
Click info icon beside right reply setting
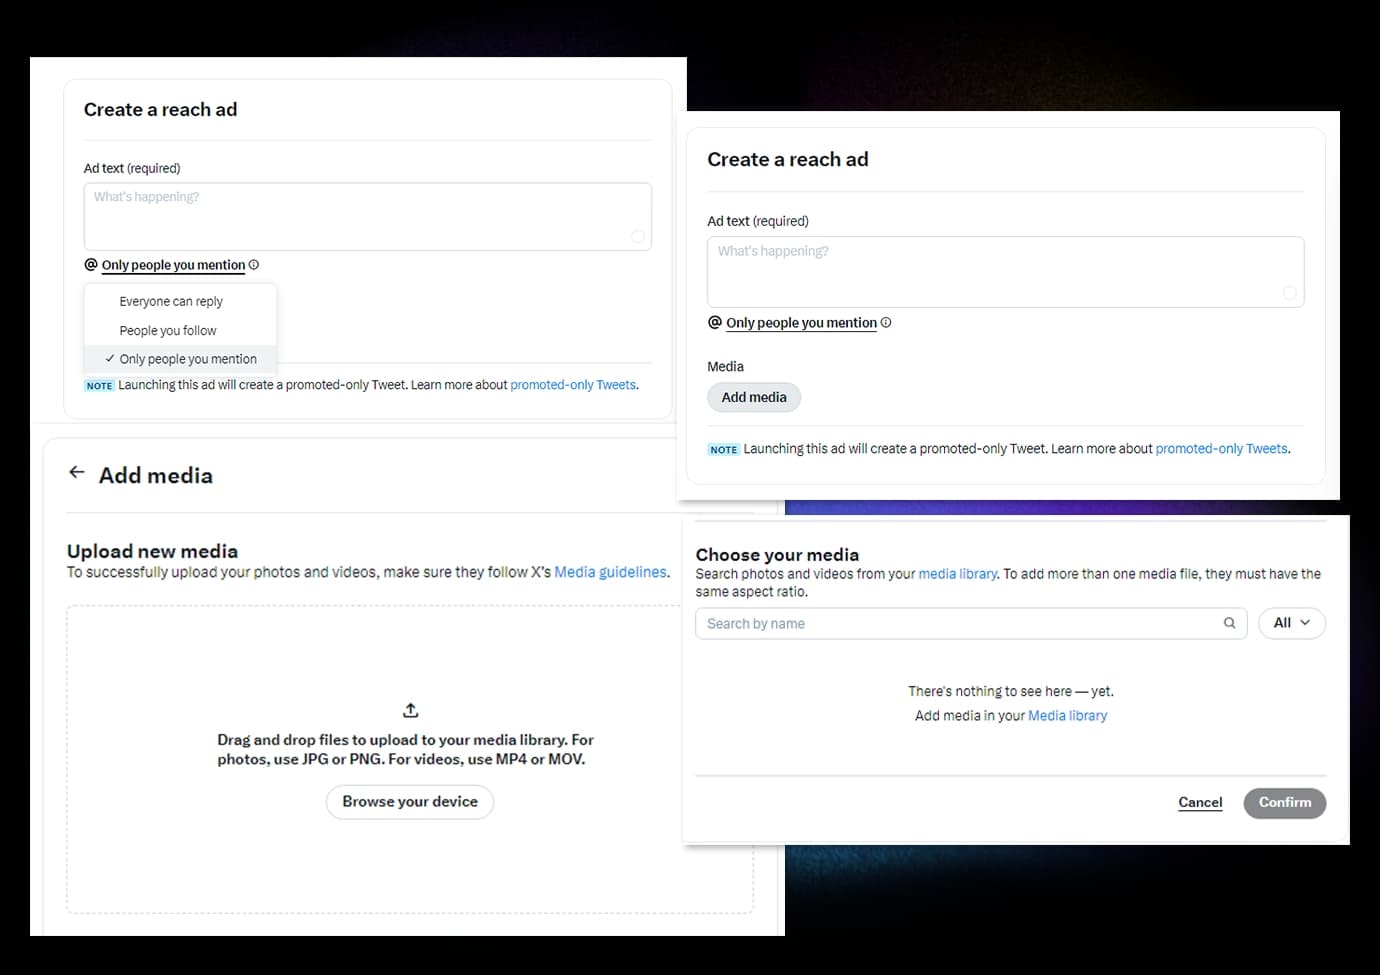[886, 323]
